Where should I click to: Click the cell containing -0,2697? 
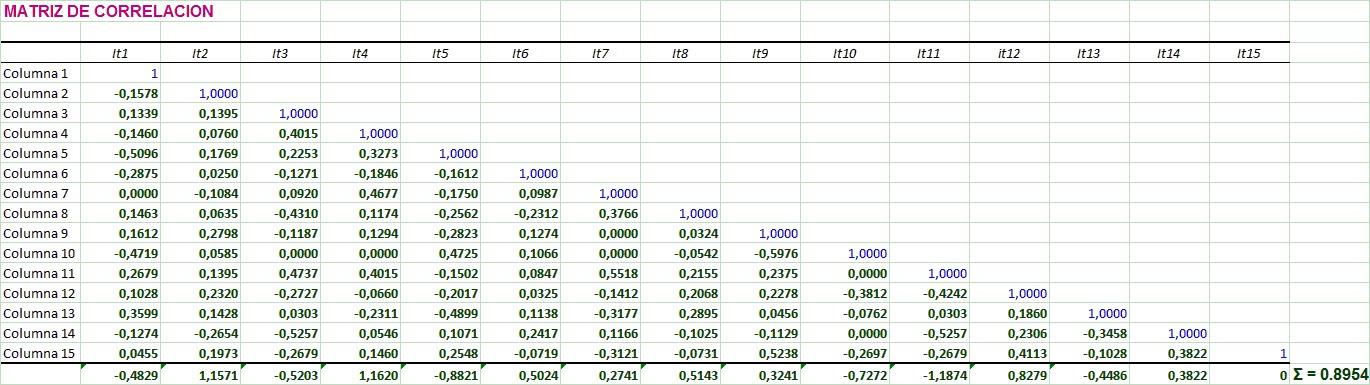pyautogui.click(x=845, y=353)
